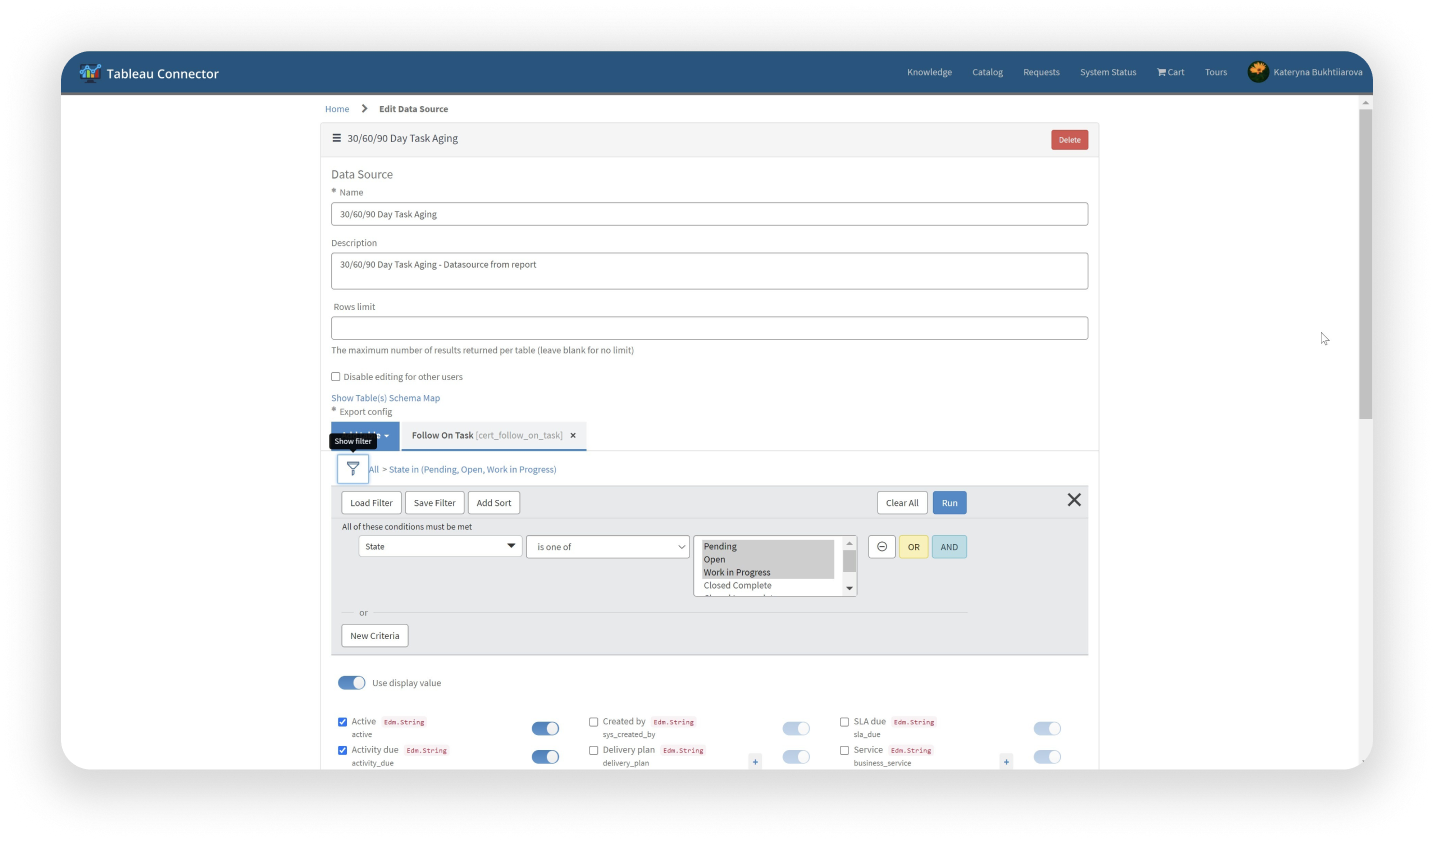Click inside the Rows limit input field
1434x841 pixels.
(709, 327)
